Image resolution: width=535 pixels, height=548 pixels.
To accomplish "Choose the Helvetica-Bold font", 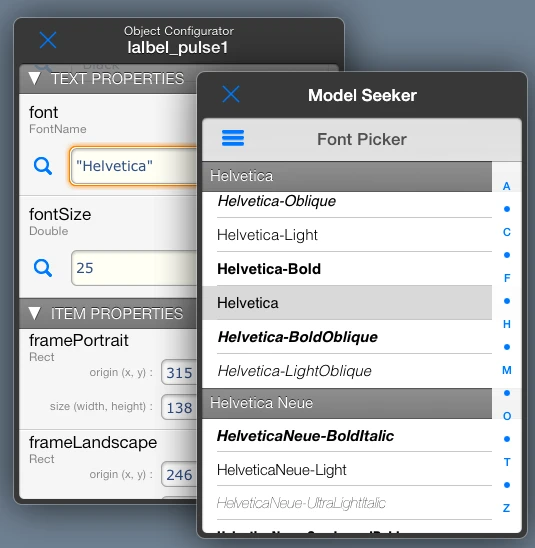I will click(347, 269).
